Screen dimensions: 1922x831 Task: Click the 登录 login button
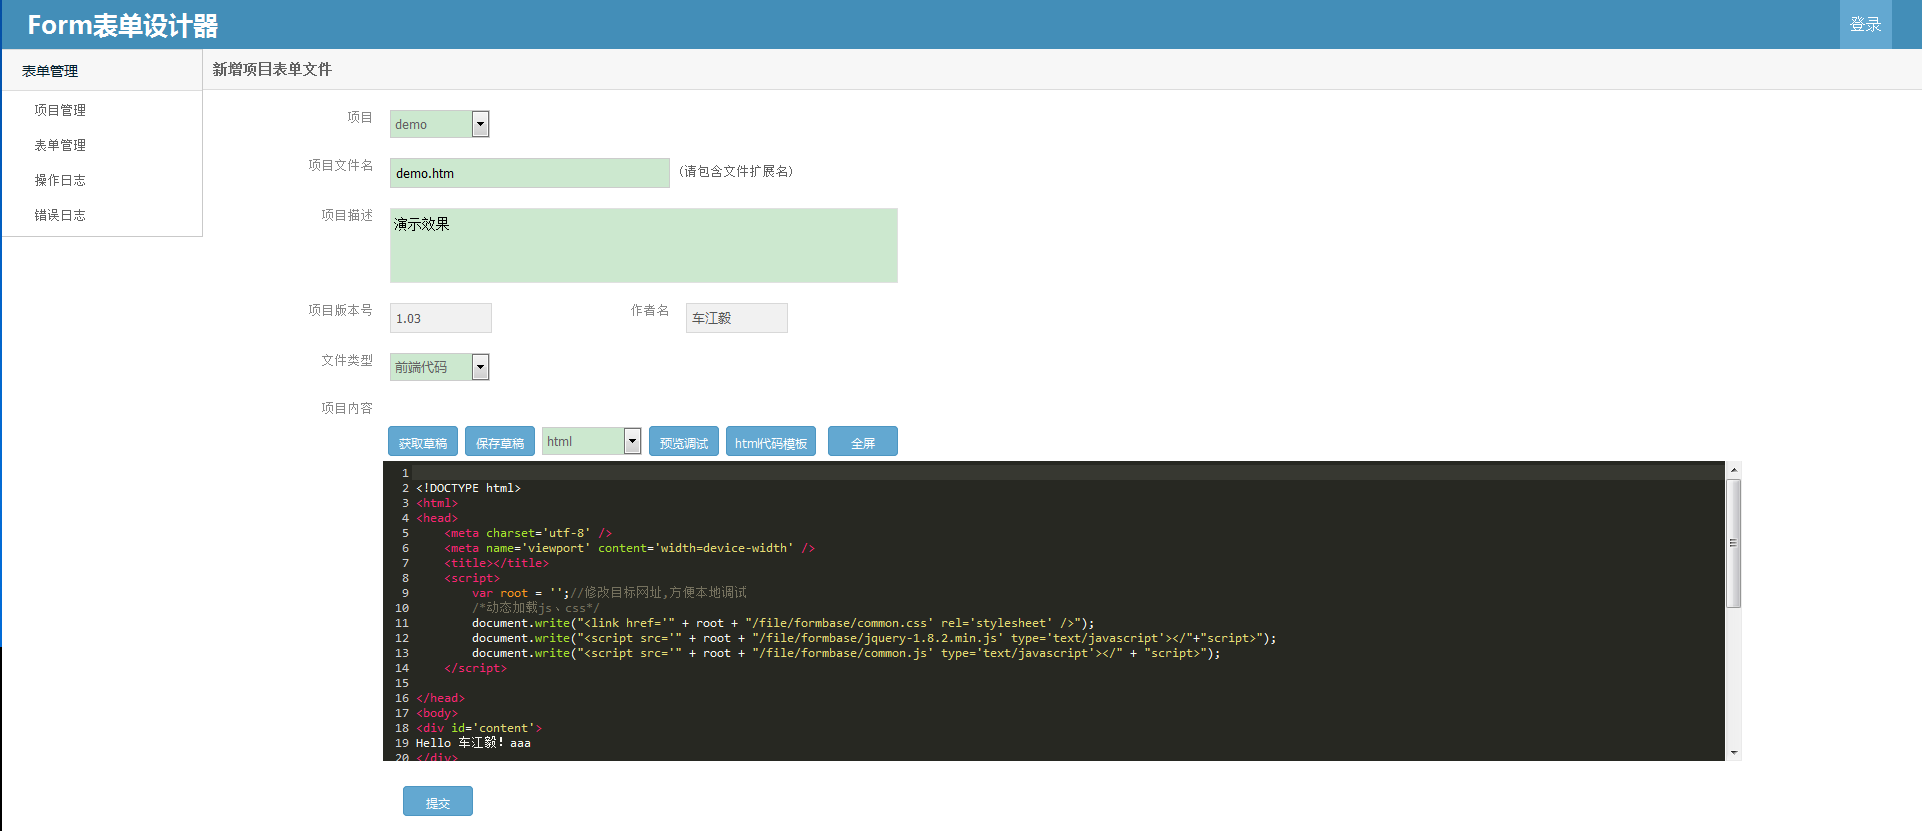1865,24
